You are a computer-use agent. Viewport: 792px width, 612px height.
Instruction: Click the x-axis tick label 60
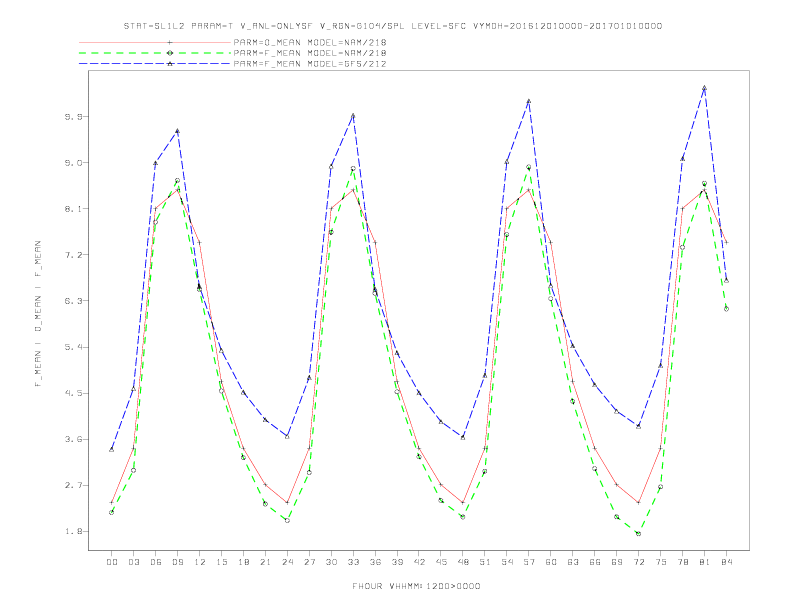point(551,562)
